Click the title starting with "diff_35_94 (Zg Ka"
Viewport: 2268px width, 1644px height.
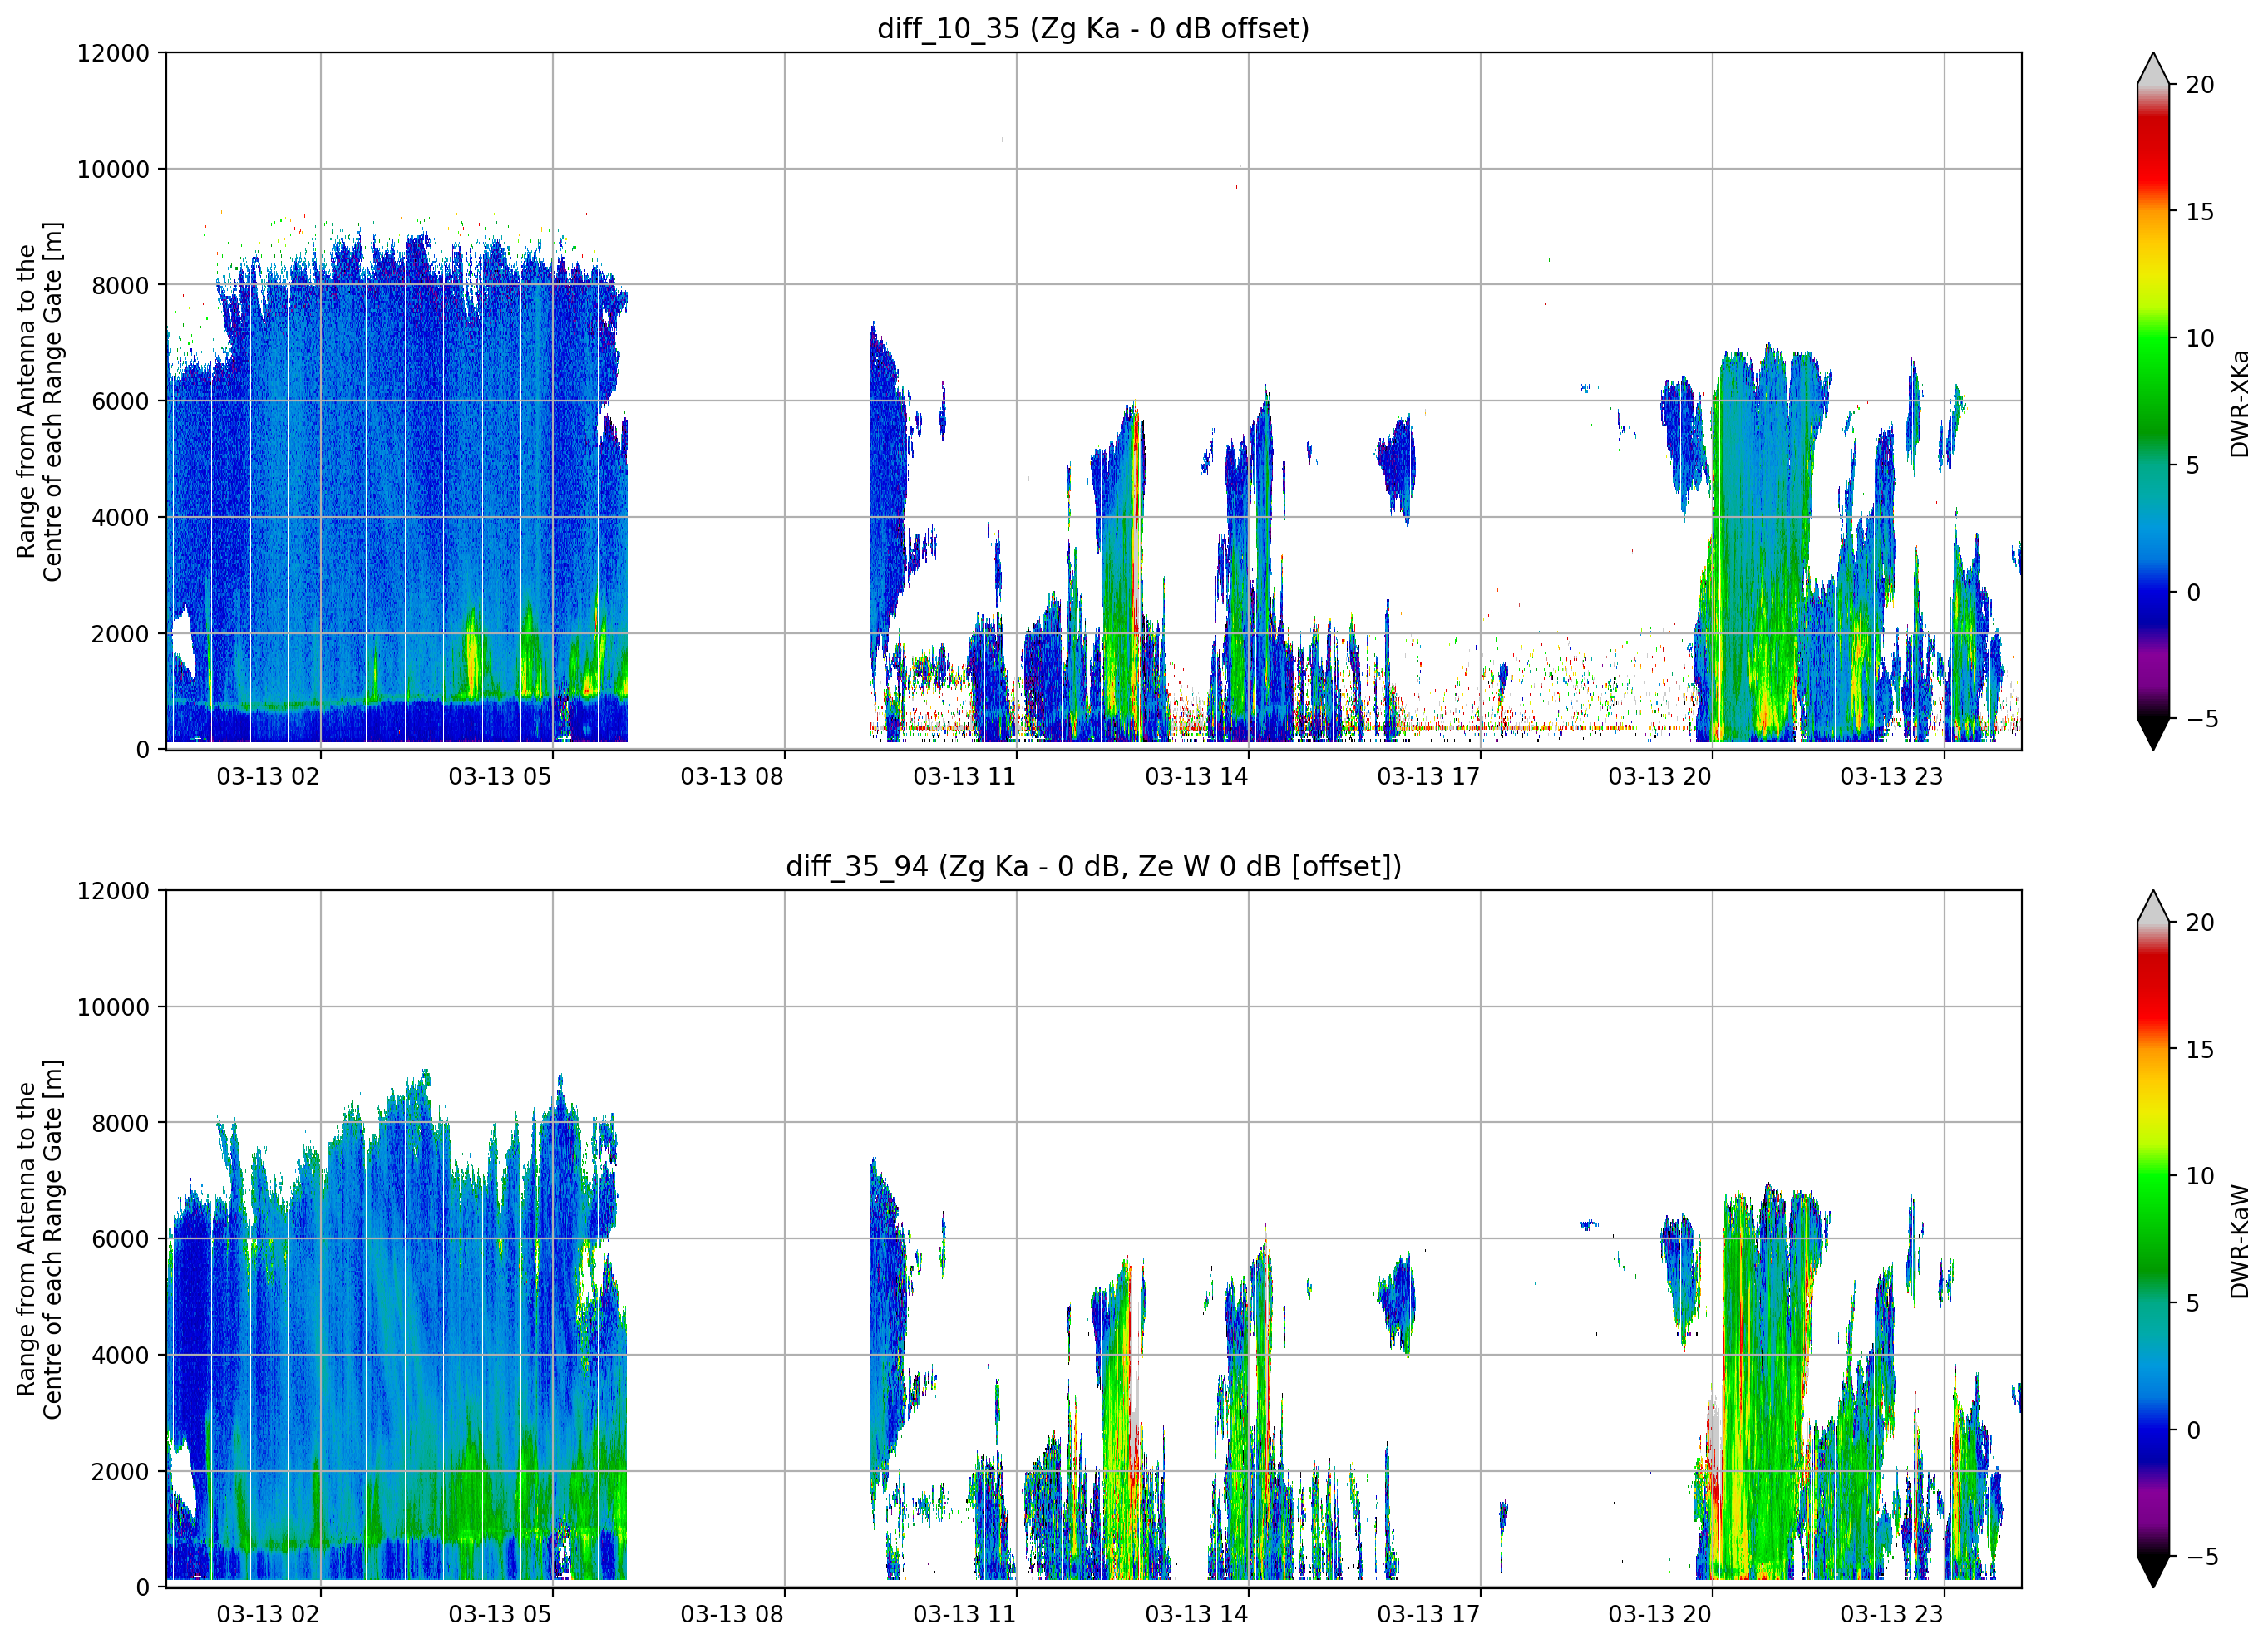(x=1093, y=866)
